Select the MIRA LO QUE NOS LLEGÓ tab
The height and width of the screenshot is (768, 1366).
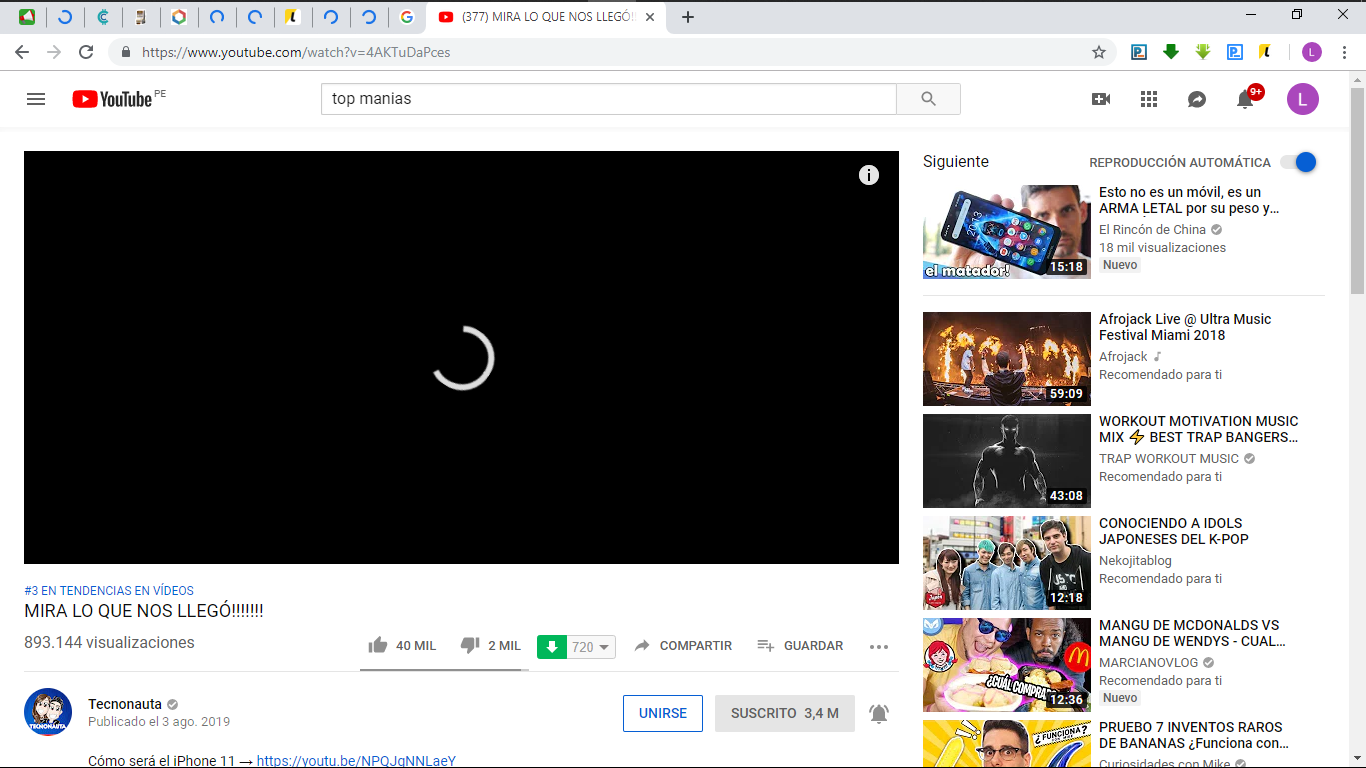point(547,17)
